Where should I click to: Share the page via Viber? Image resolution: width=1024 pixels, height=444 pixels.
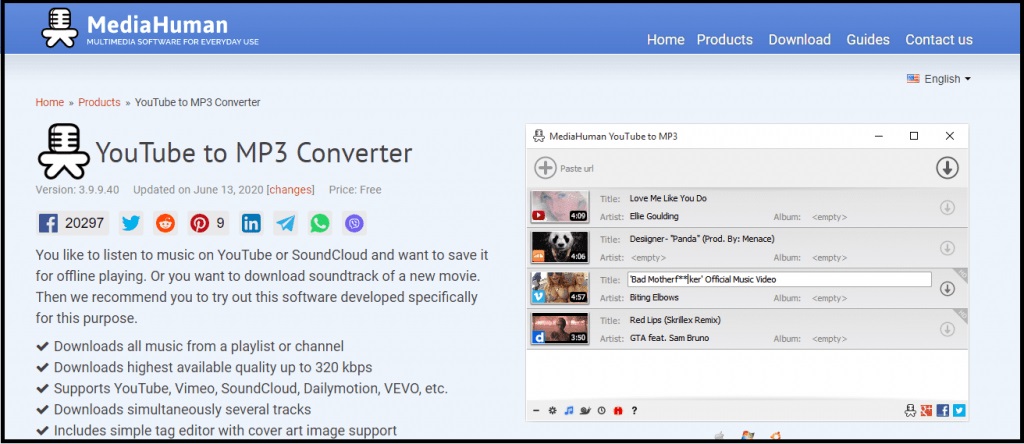(354, 223)
